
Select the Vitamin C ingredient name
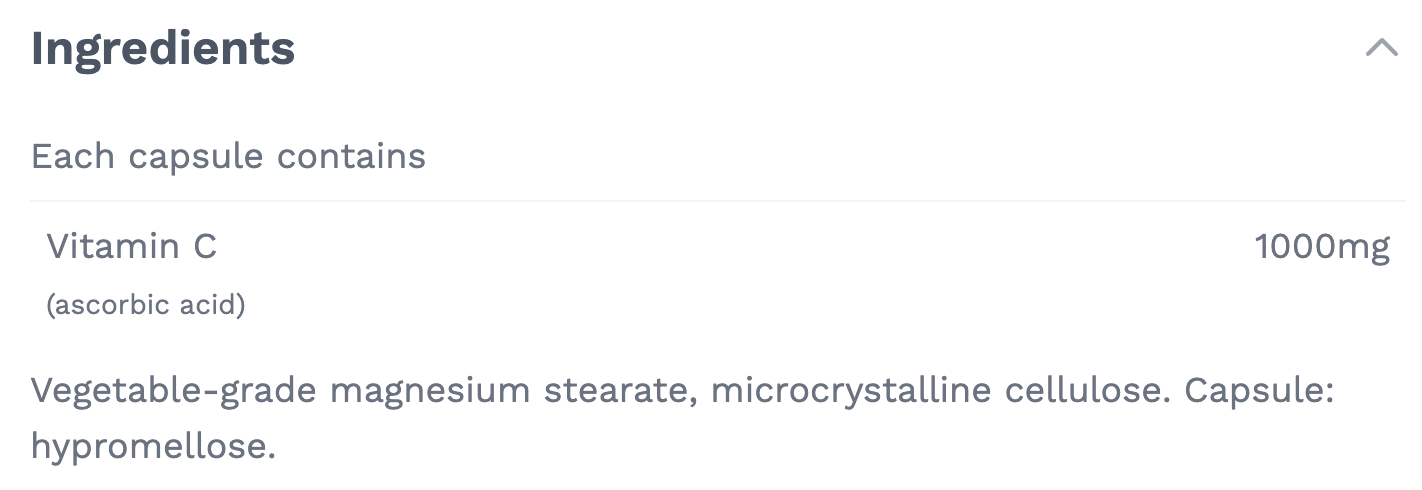(131, 246)
